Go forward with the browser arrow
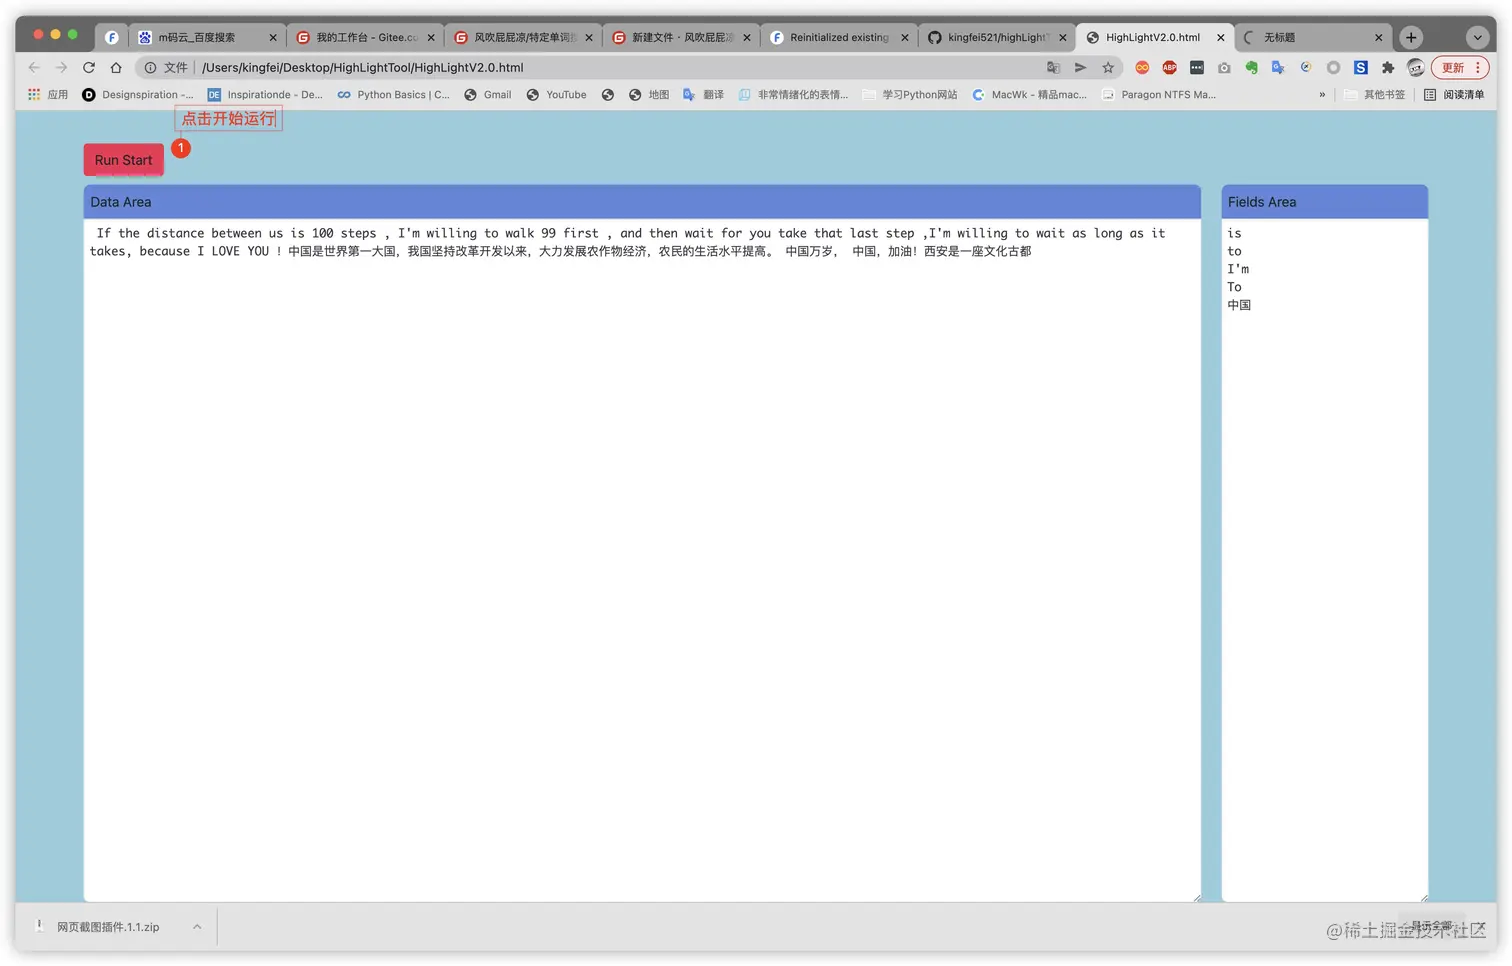Screen dimensions: 1512x966 pos(61,67)
